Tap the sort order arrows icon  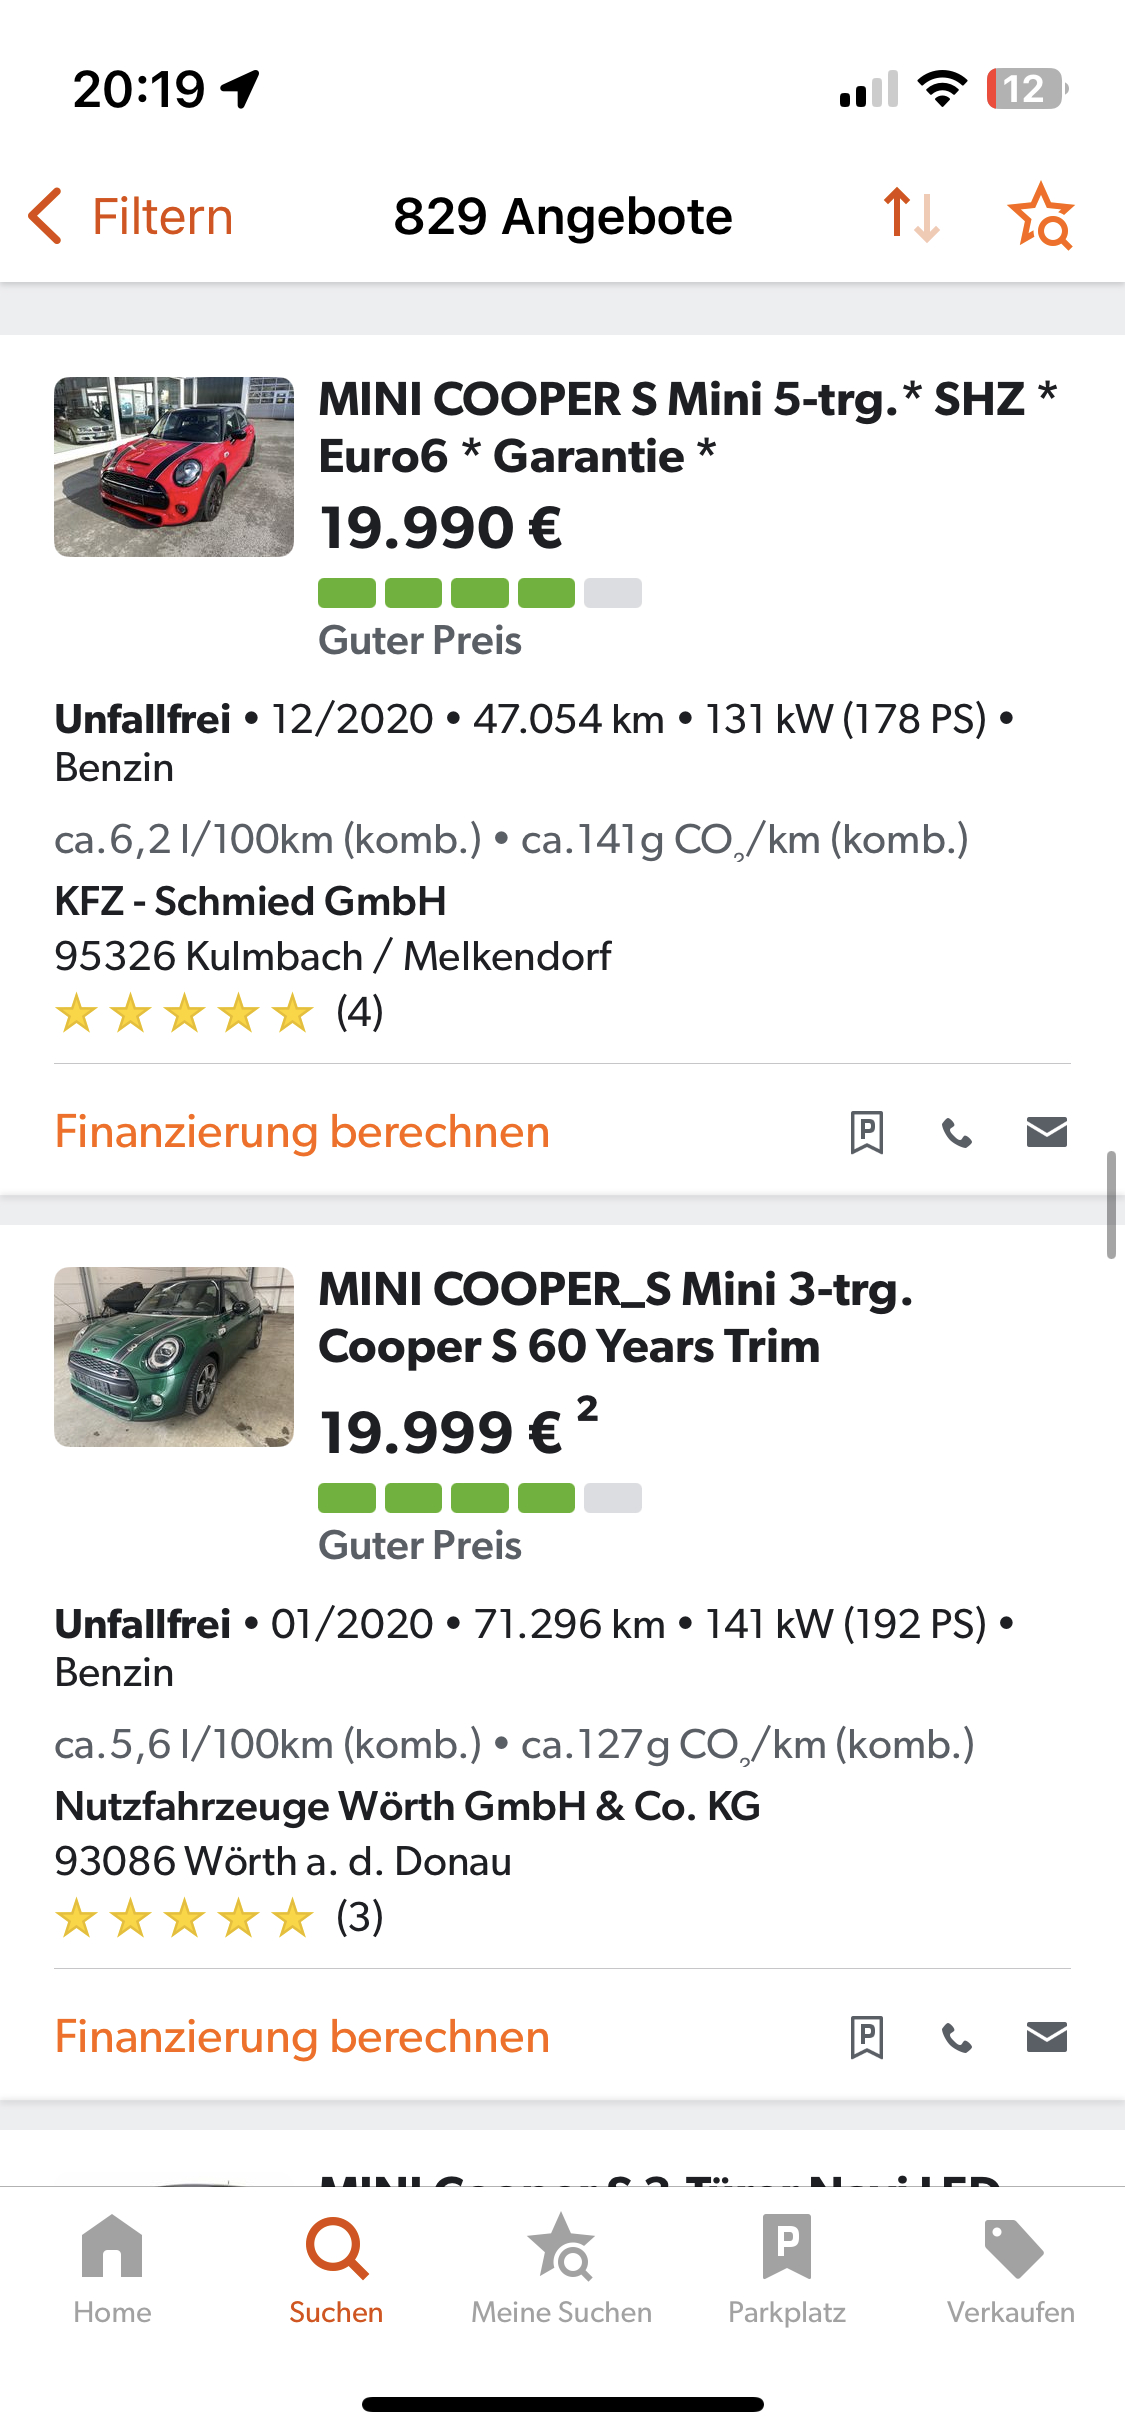911,215
